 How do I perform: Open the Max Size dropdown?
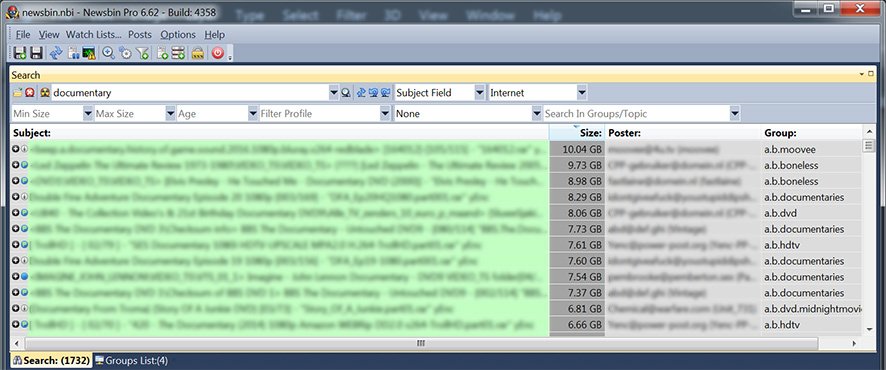(170, 114)
